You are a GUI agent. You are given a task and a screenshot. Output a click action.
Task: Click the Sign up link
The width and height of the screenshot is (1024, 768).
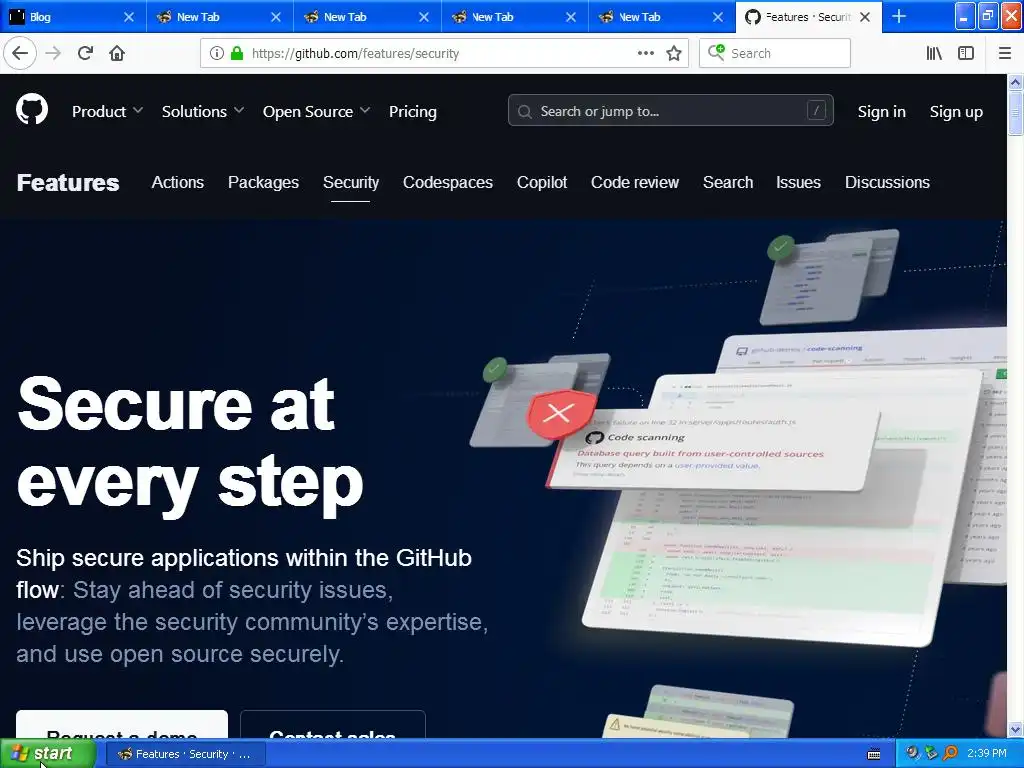[956, 112]
